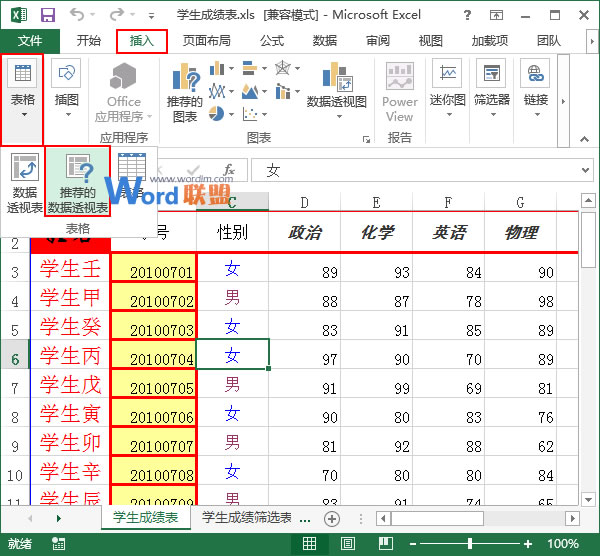Click zoom out minus button
Image resolution: width=600 pixels, height=556 pixels.
point(412,544)
